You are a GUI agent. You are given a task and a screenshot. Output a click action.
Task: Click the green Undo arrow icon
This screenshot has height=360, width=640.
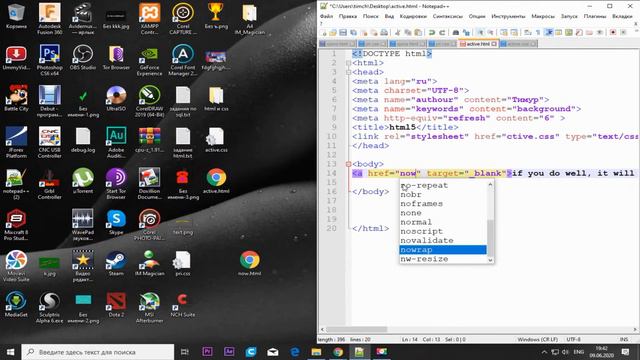coord(431,32)
